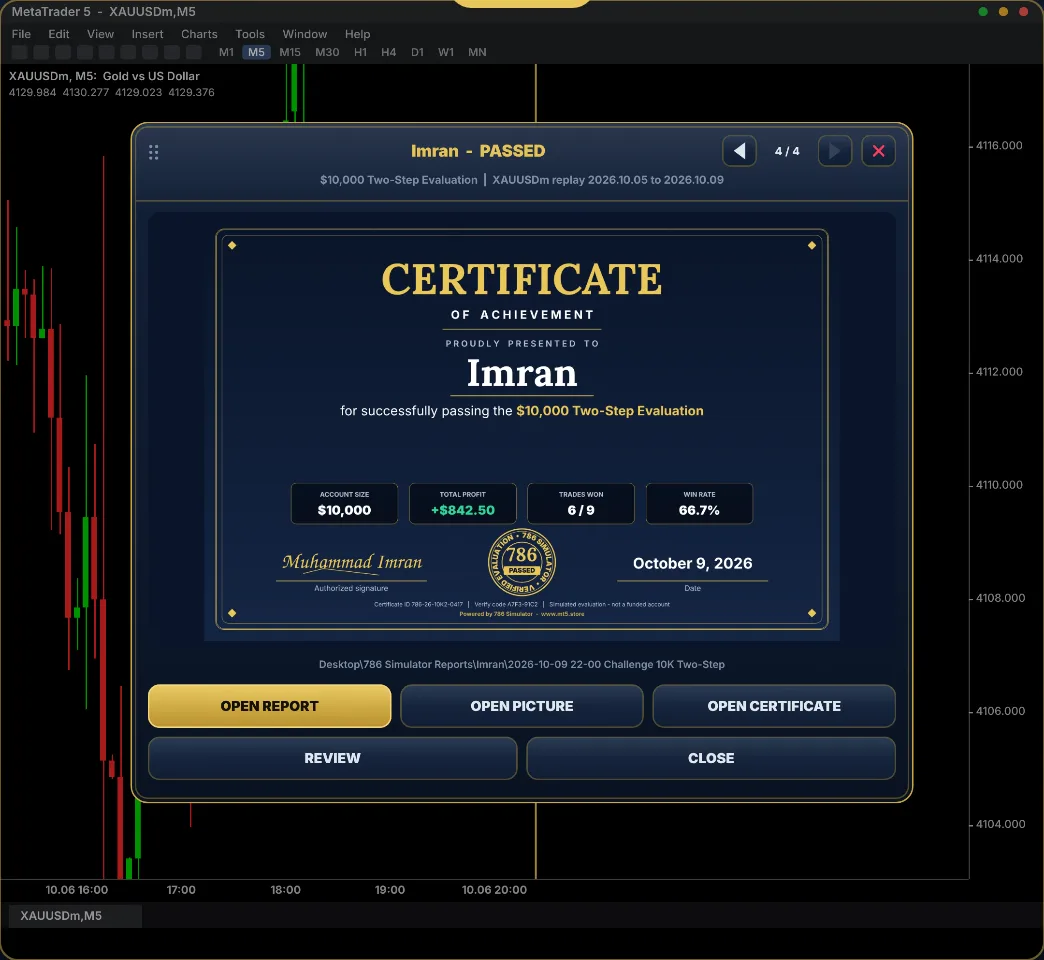
Task: Open the Insert menu
Action: pyautogui.click(x=147, y=34)
